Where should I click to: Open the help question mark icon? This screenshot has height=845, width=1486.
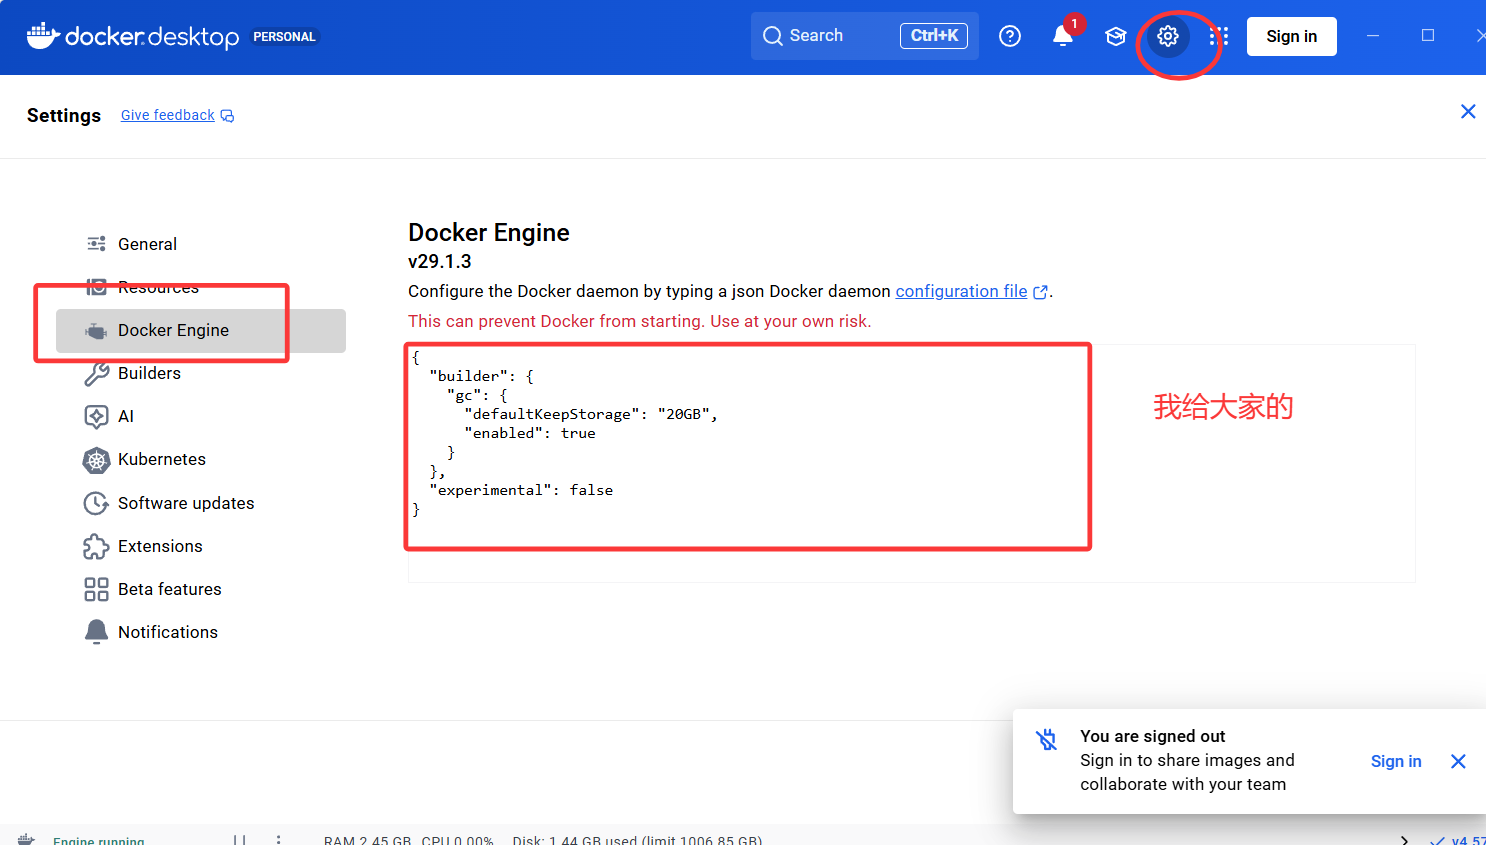(1010, 36)
